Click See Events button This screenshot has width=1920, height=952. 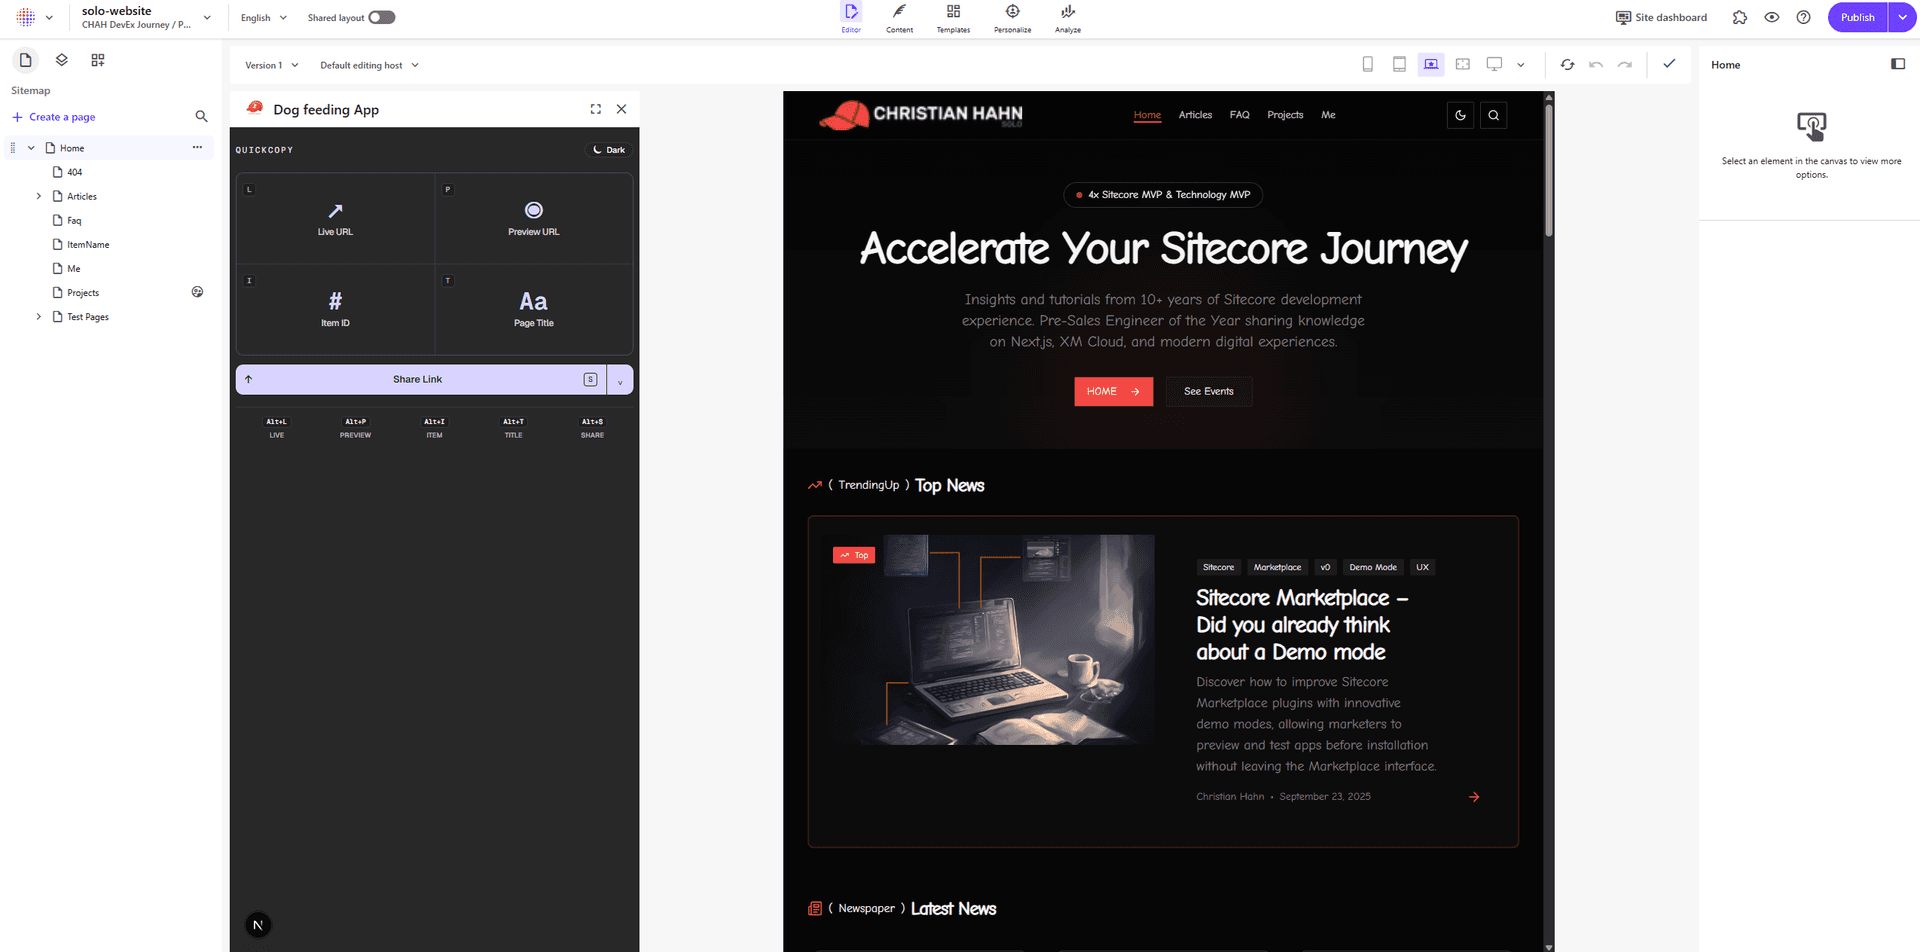(x=1209, y=391)
